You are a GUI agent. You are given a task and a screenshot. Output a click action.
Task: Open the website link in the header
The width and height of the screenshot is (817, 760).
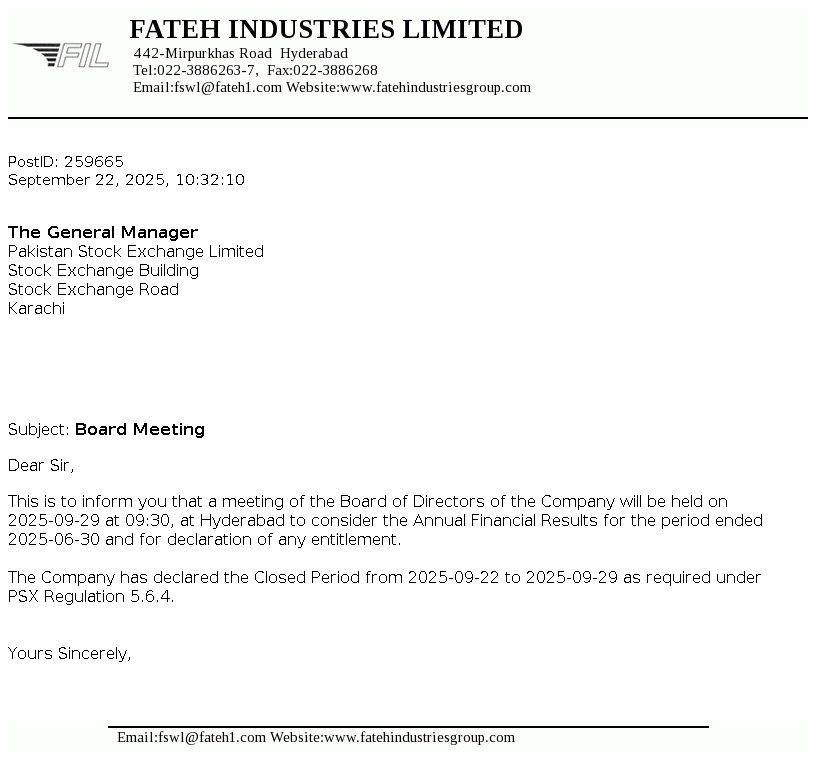[435, 87]
